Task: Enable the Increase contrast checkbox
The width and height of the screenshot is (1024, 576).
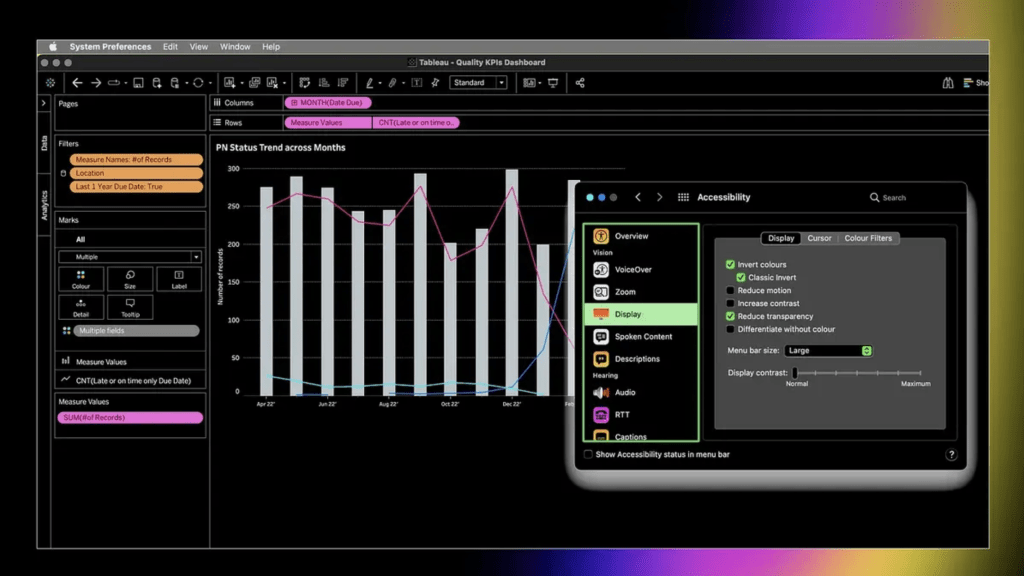Action: point(730,304)
